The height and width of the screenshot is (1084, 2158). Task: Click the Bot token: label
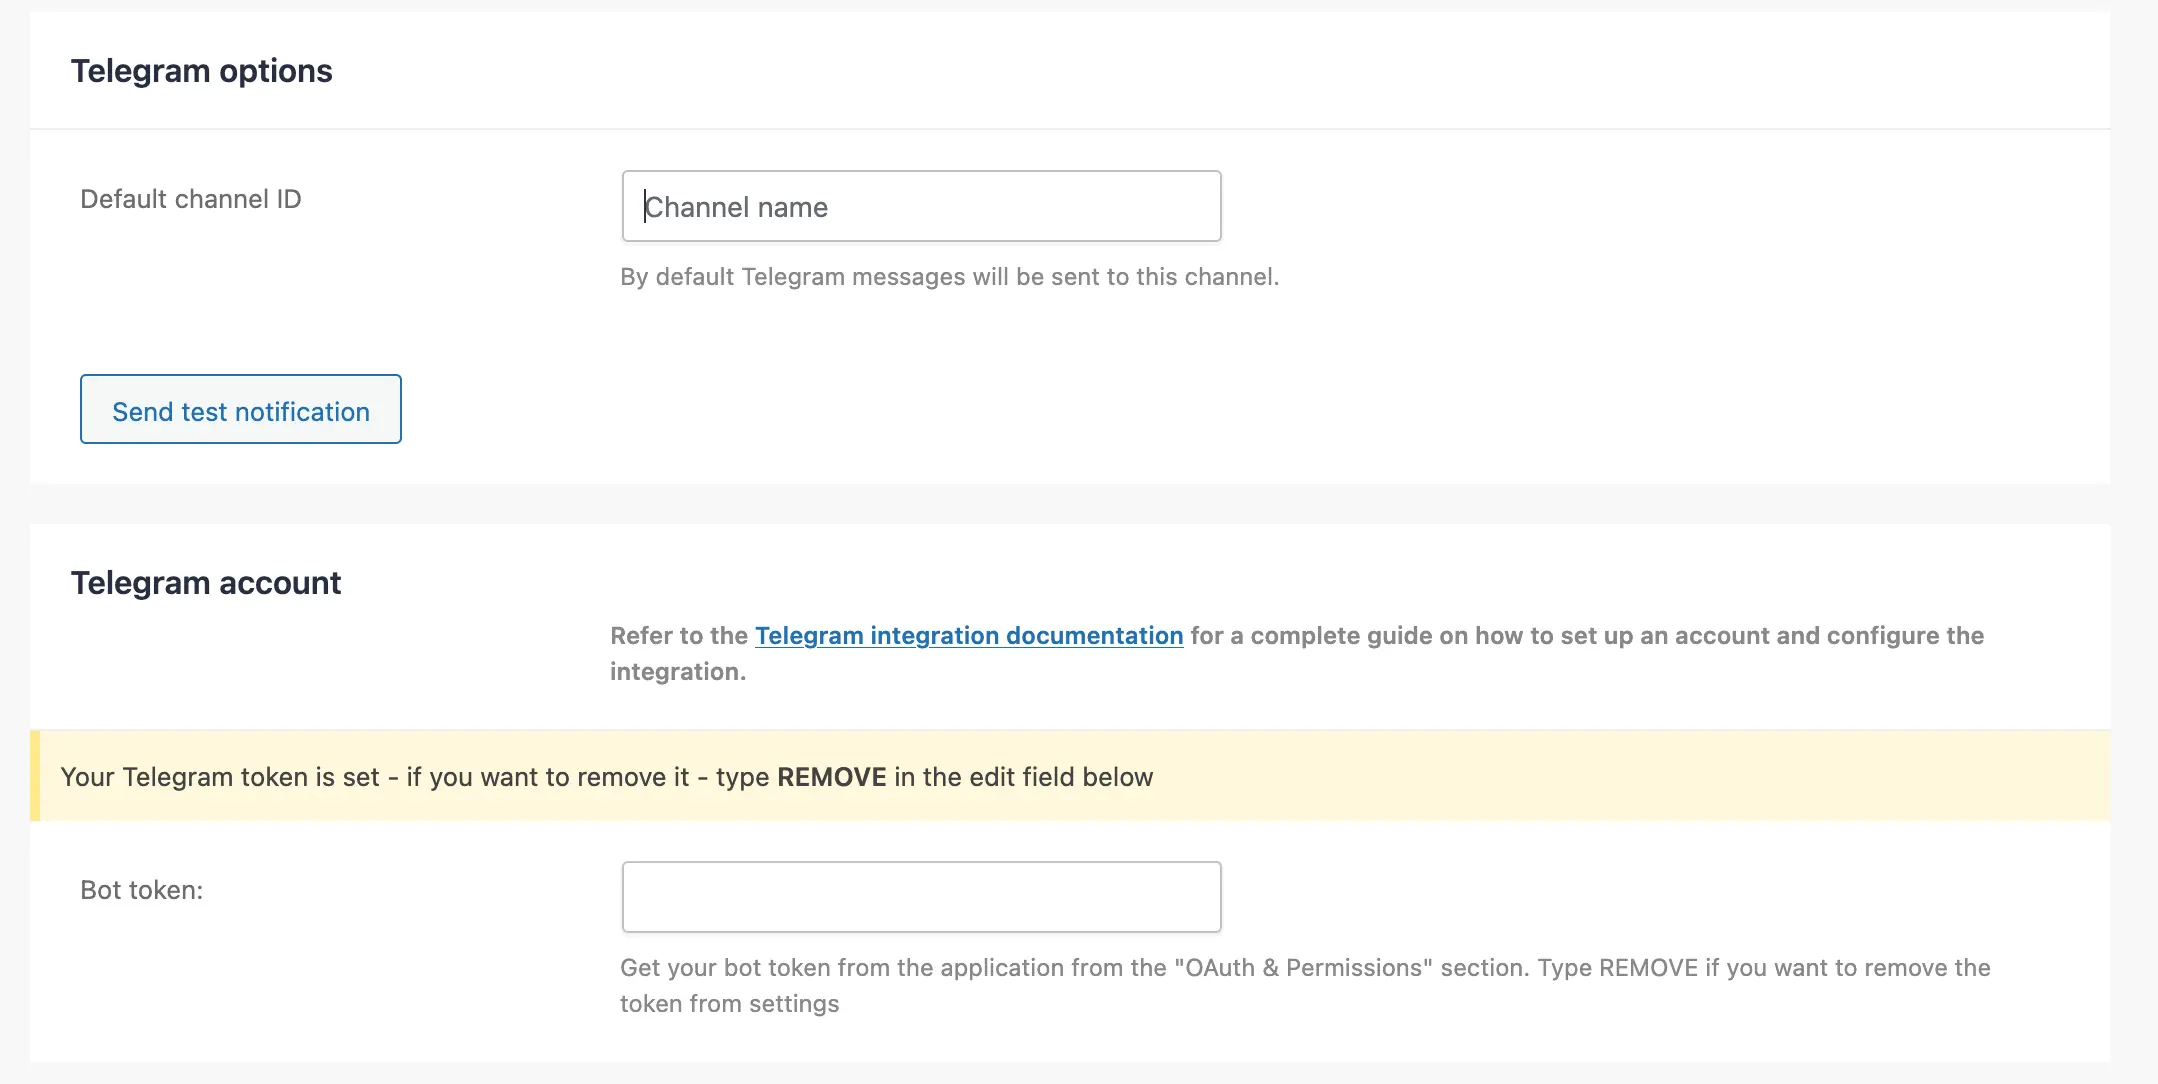pos(142,889)
